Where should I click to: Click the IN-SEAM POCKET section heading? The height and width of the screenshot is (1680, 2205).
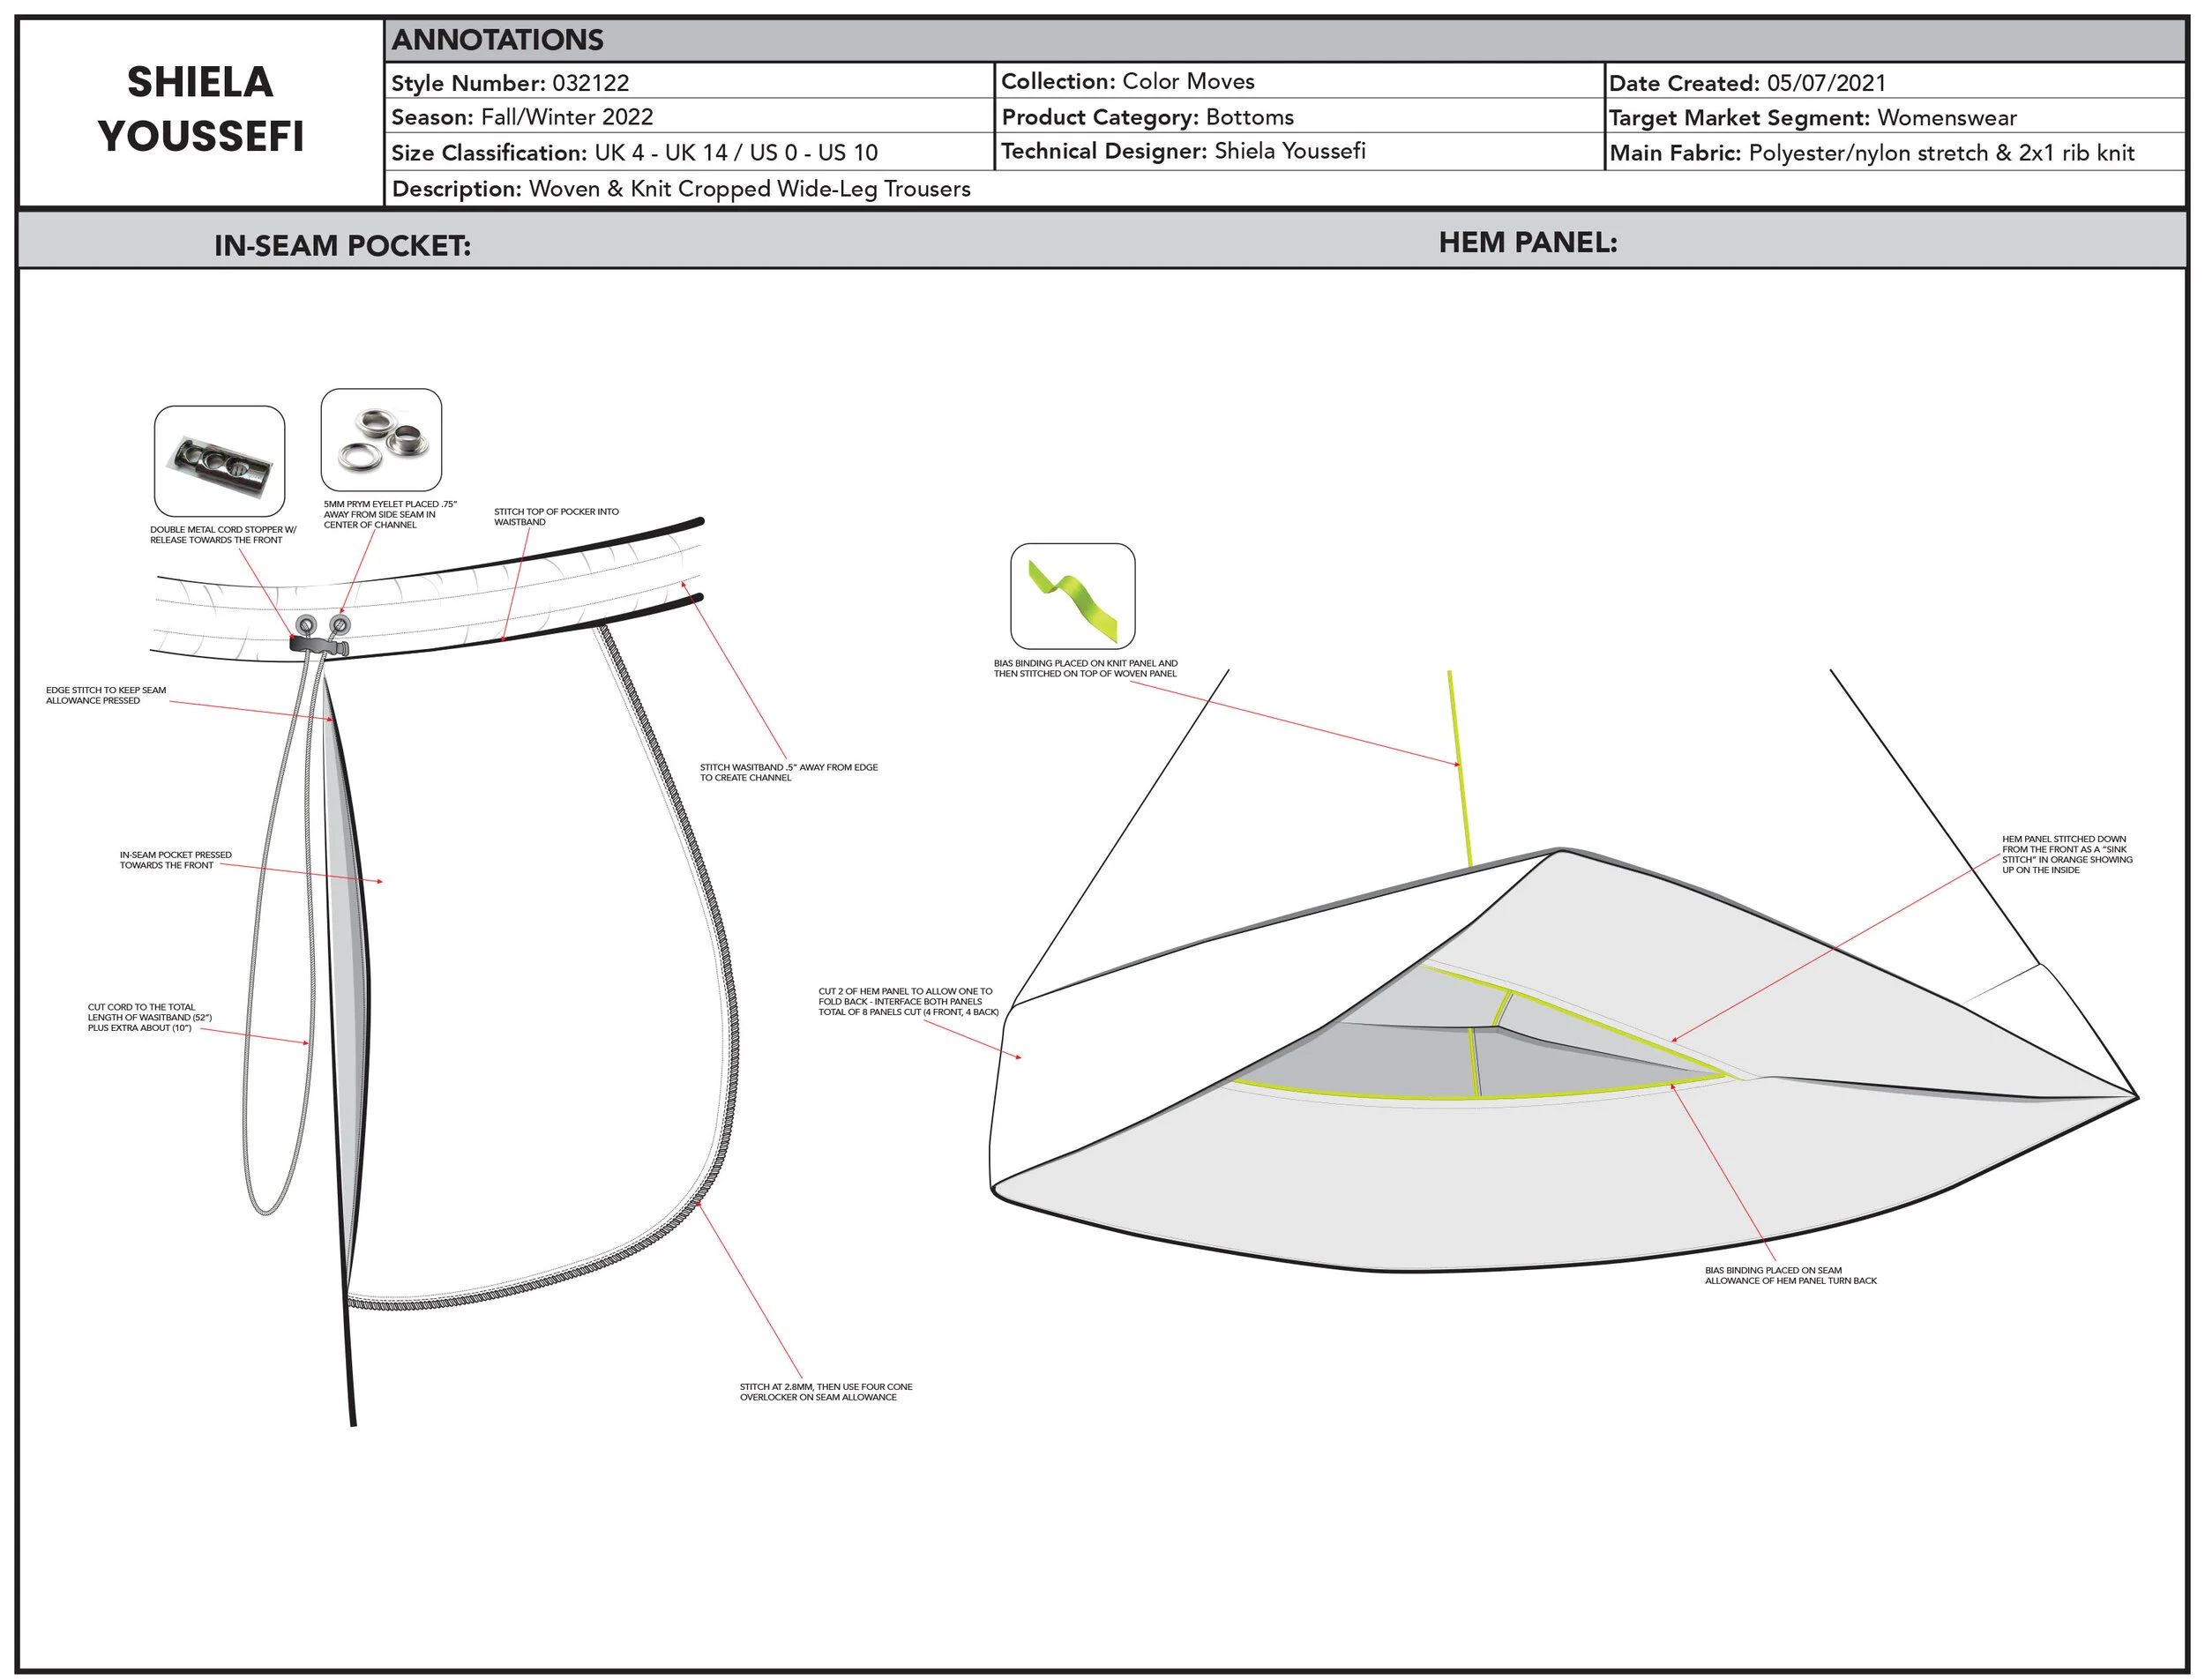click(342, 246)
